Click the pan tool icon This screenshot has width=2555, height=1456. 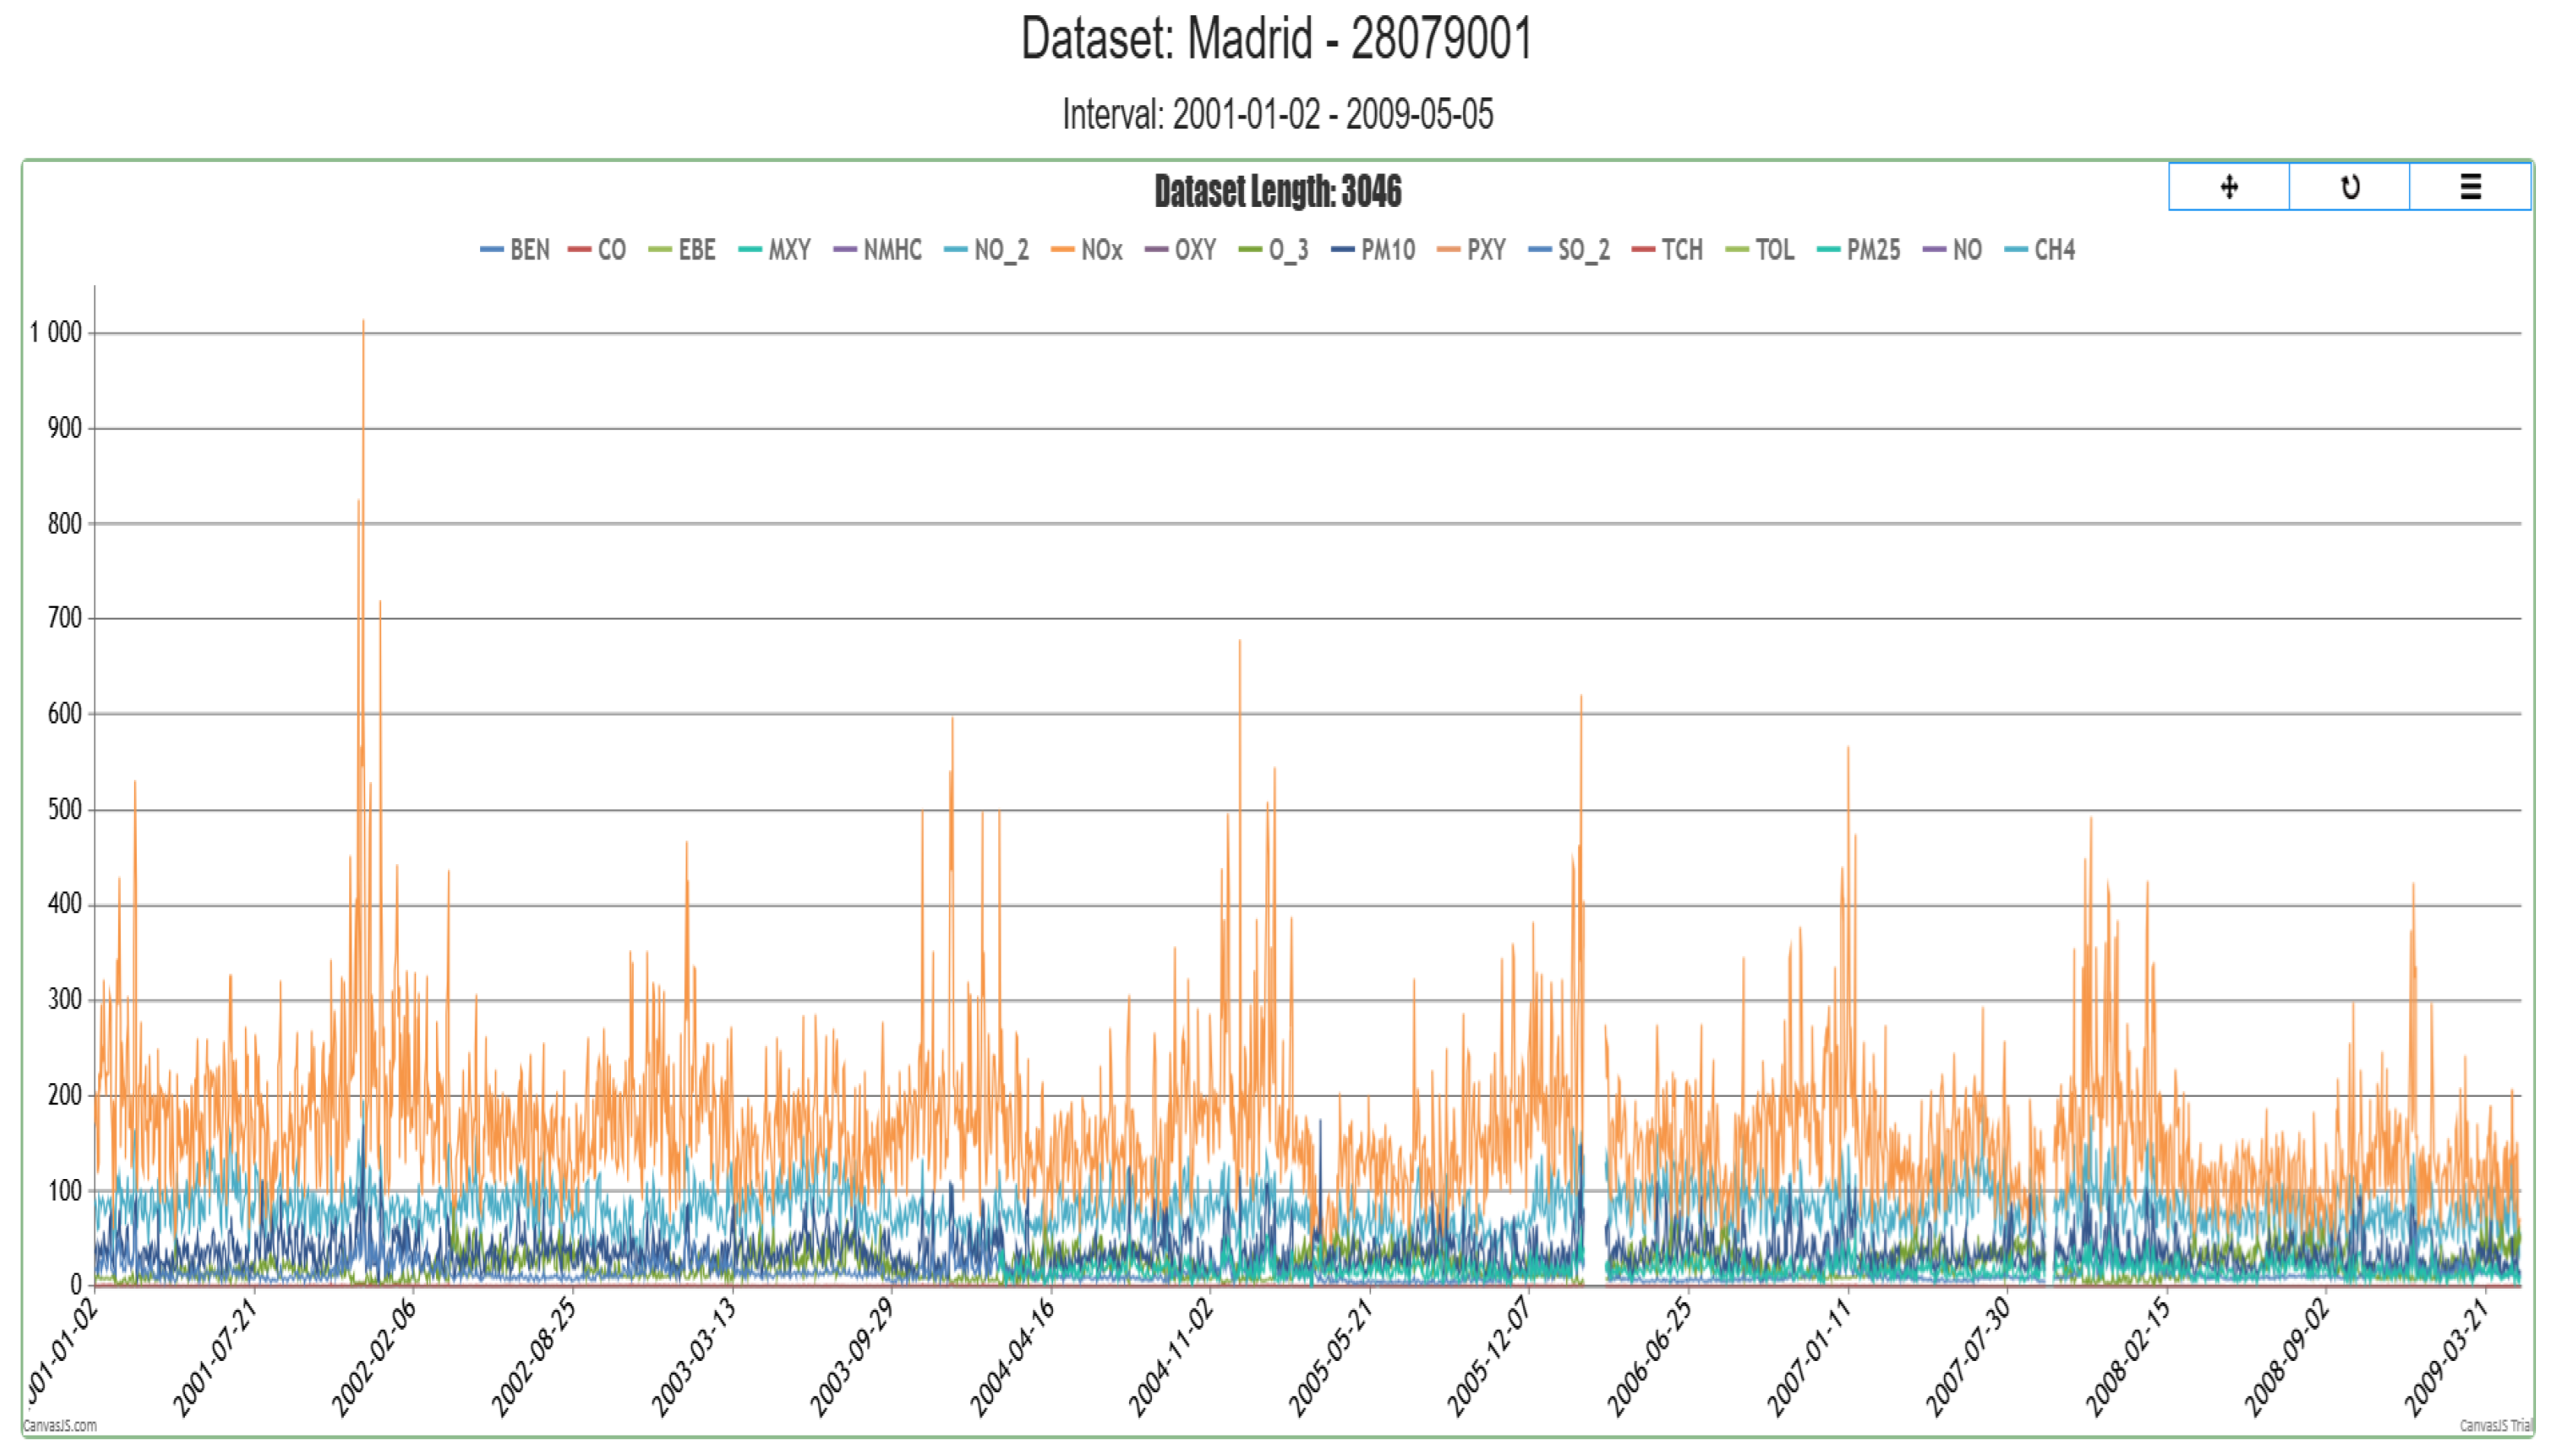2228,187
